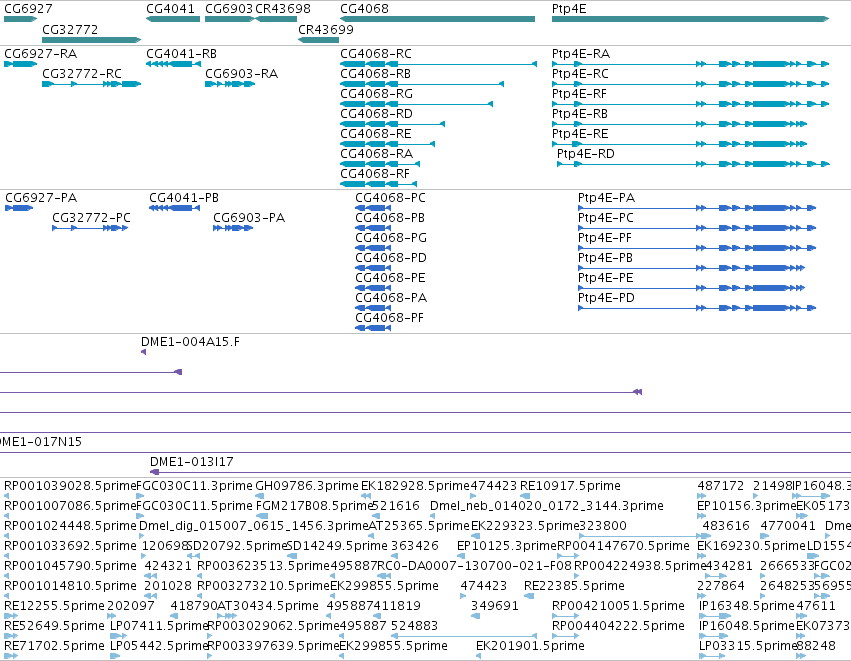The height and width of the screenshot is (661, 851).
Task: Select protein CG4041-PB
Action: tap(174, 208)
